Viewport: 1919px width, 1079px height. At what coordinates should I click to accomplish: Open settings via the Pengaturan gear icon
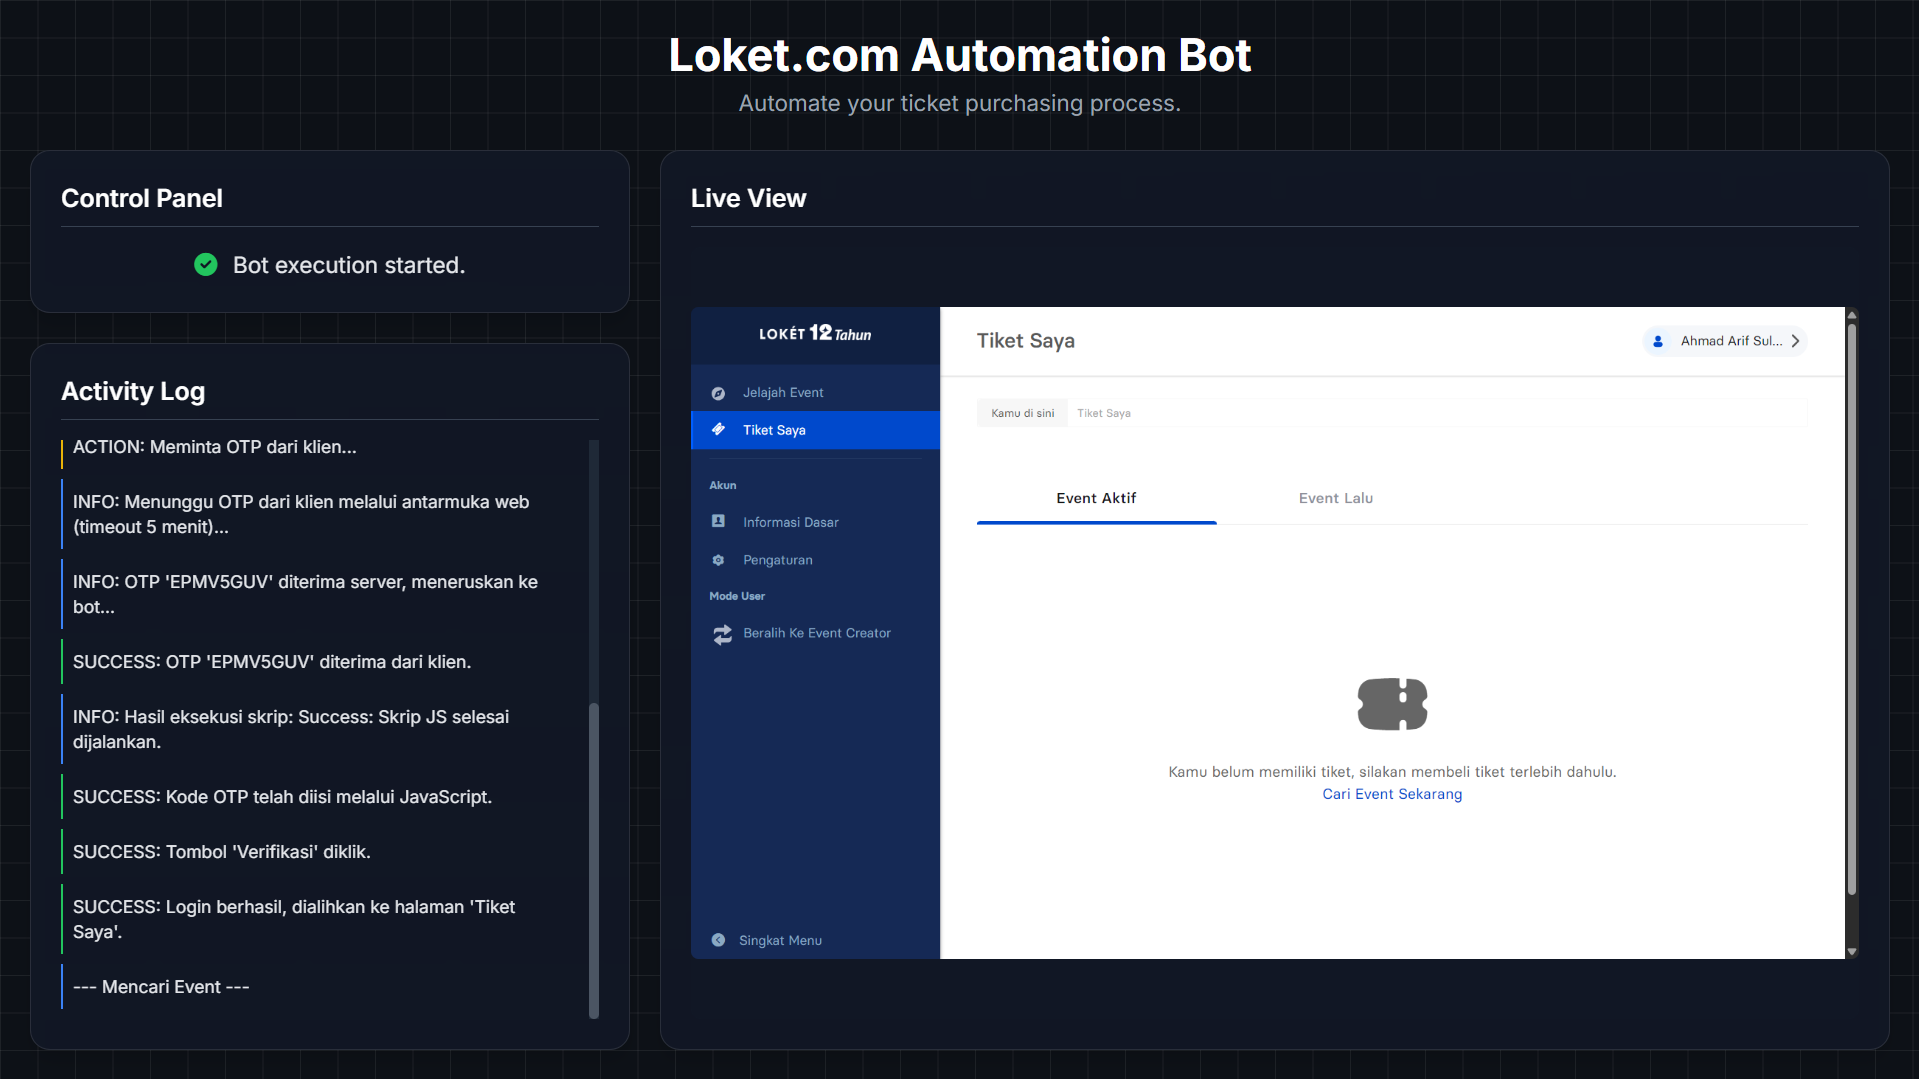coord(717,560)
